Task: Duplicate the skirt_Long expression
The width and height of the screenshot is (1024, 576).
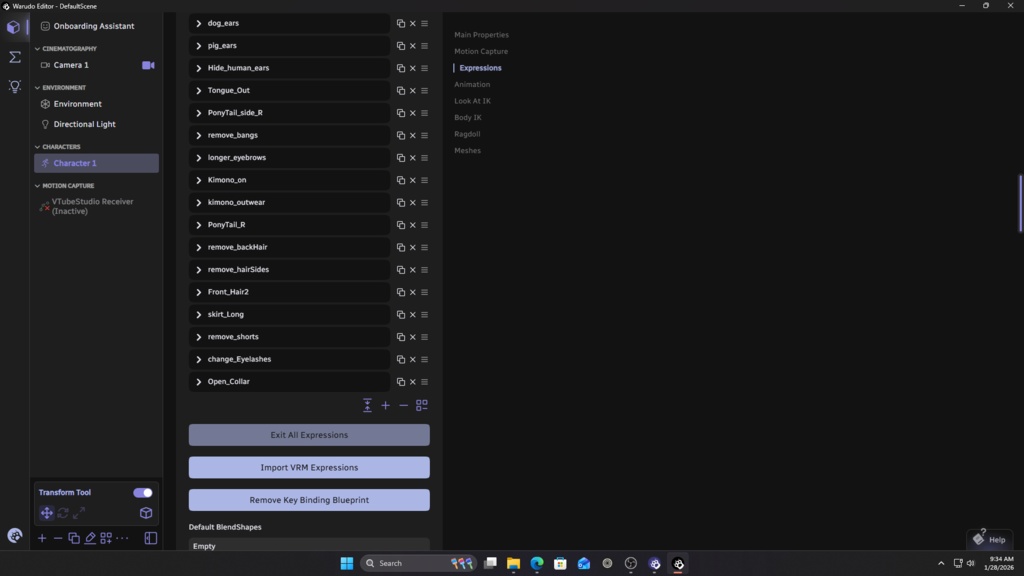Action: pos(400,315)
